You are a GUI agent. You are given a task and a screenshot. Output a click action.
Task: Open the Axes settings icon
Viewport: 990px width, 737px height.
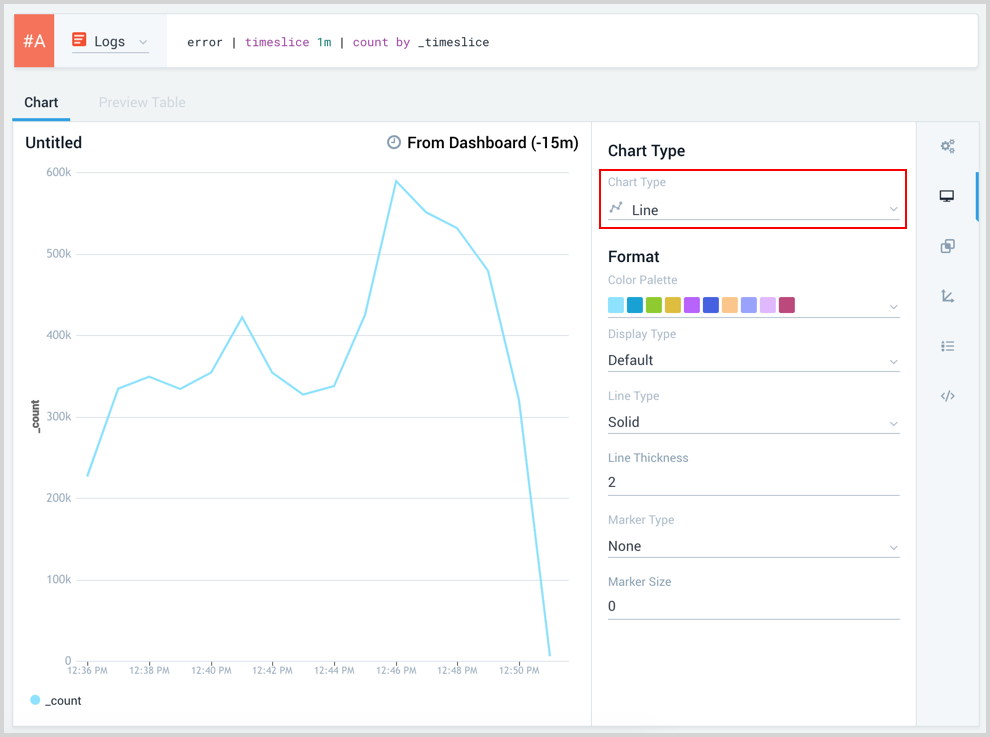(947, 296)
